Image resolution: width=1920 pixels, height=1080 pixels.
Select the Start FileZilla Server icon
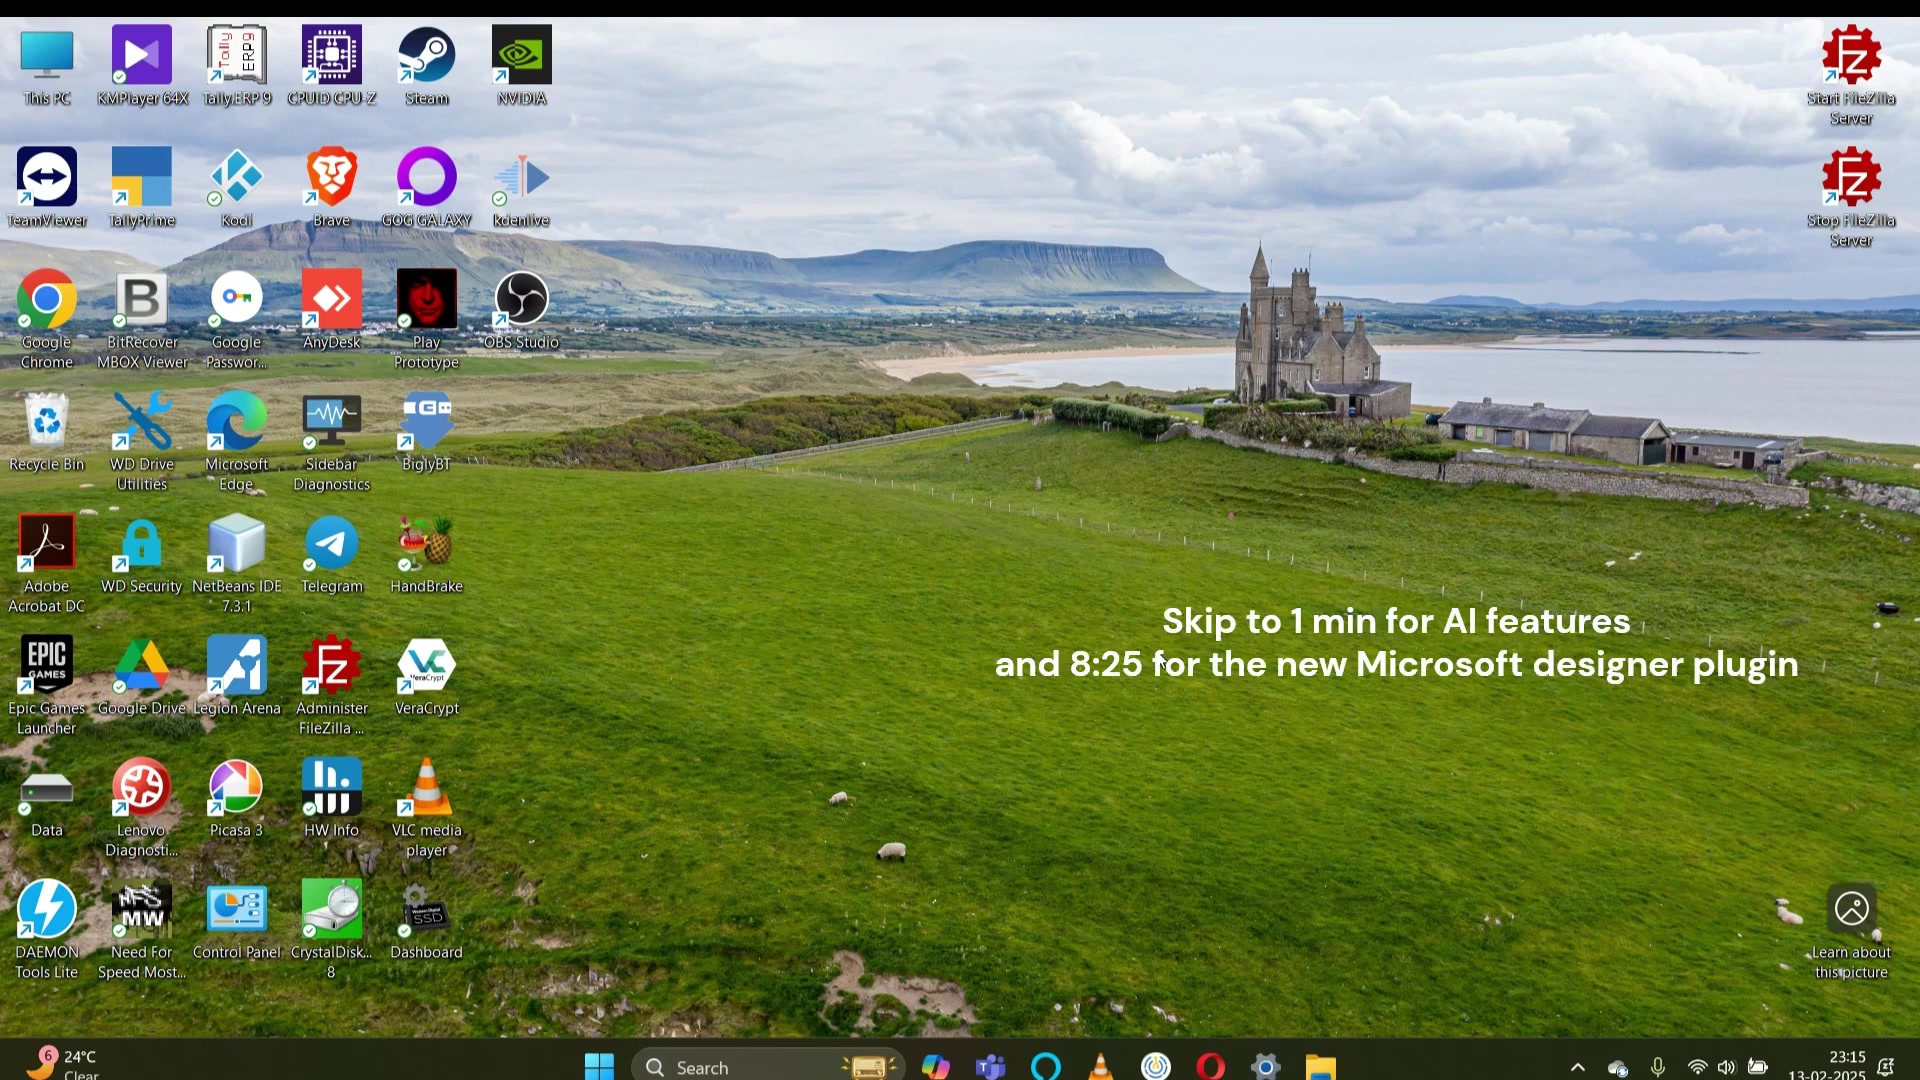(1851, 76)
